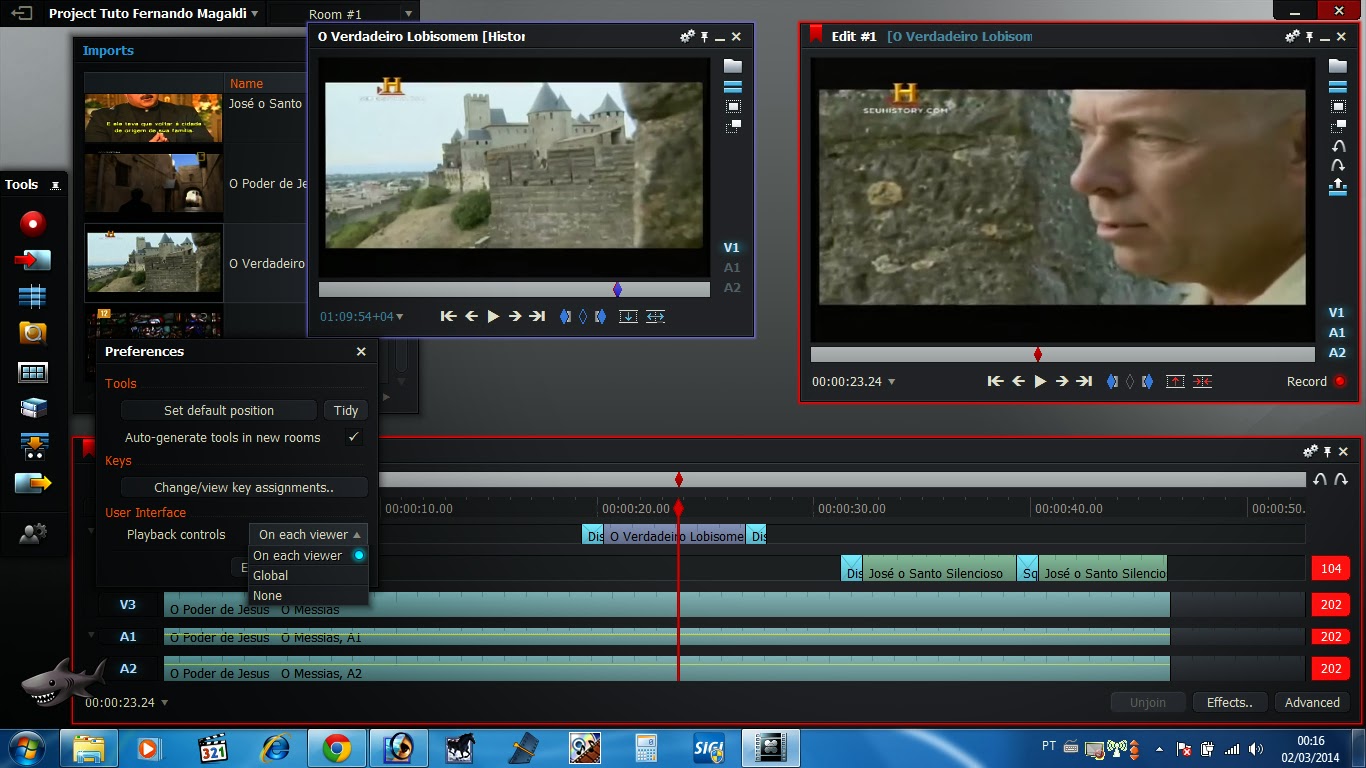
Task: Create a new edit using filmstrip icon
Action: (x=33, y=297)
